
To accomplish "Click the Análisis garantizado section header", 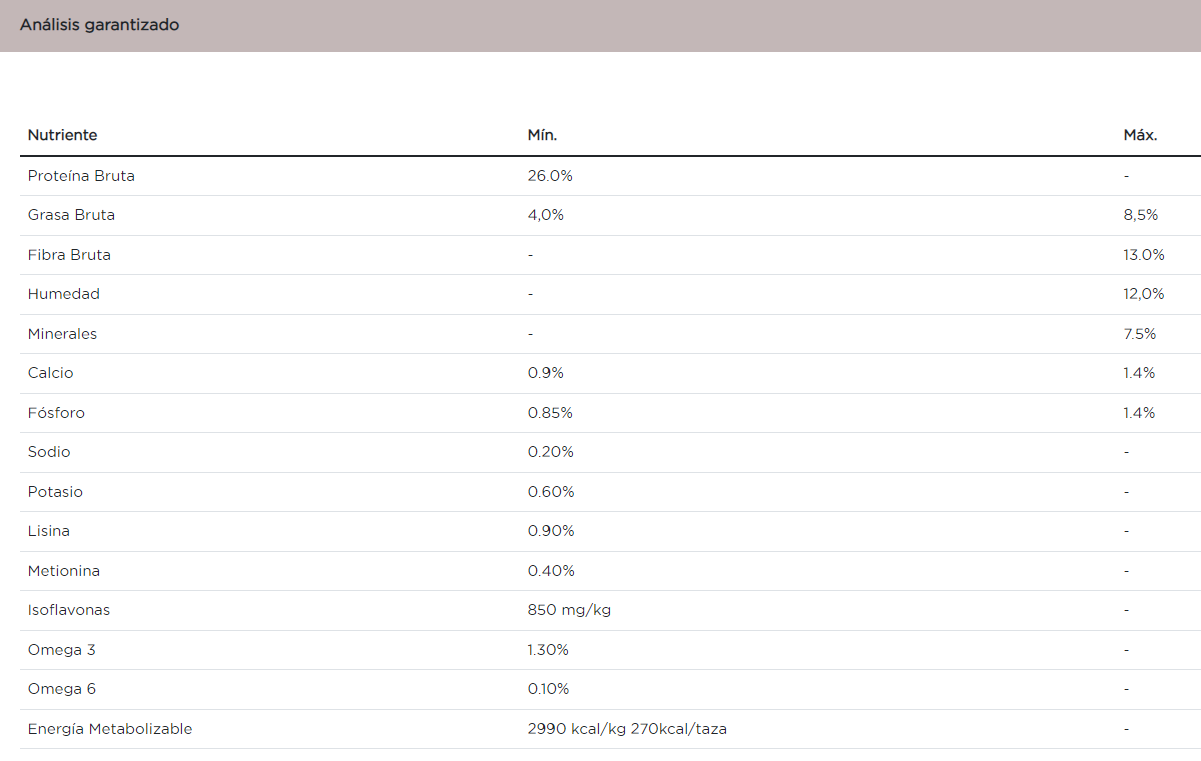I will (99, 25).
